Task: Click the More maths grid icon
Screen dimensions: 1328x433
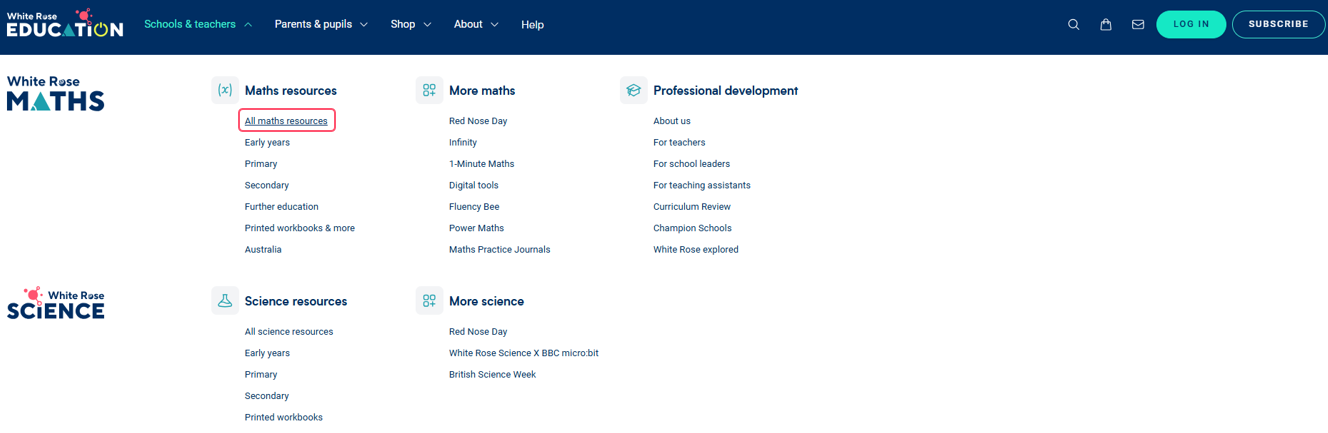Action: (429, 90)
